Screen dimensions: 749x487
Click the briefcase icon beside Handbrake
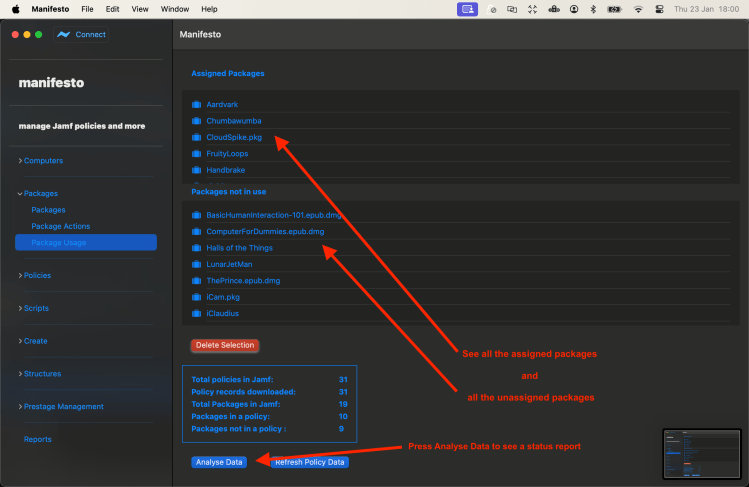196,170
